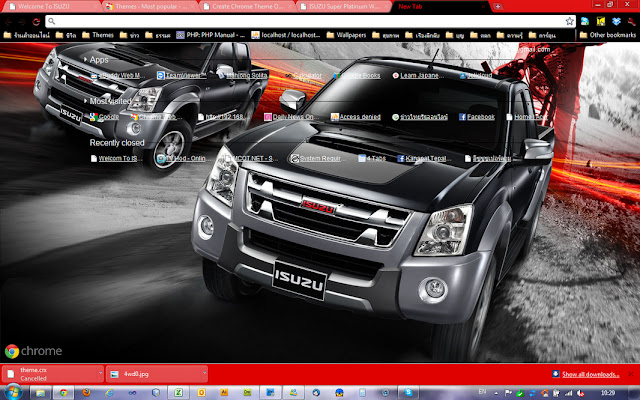Screen dimensions: 640x400
Task: Open Daily News Online link
Action: point(289,117)
